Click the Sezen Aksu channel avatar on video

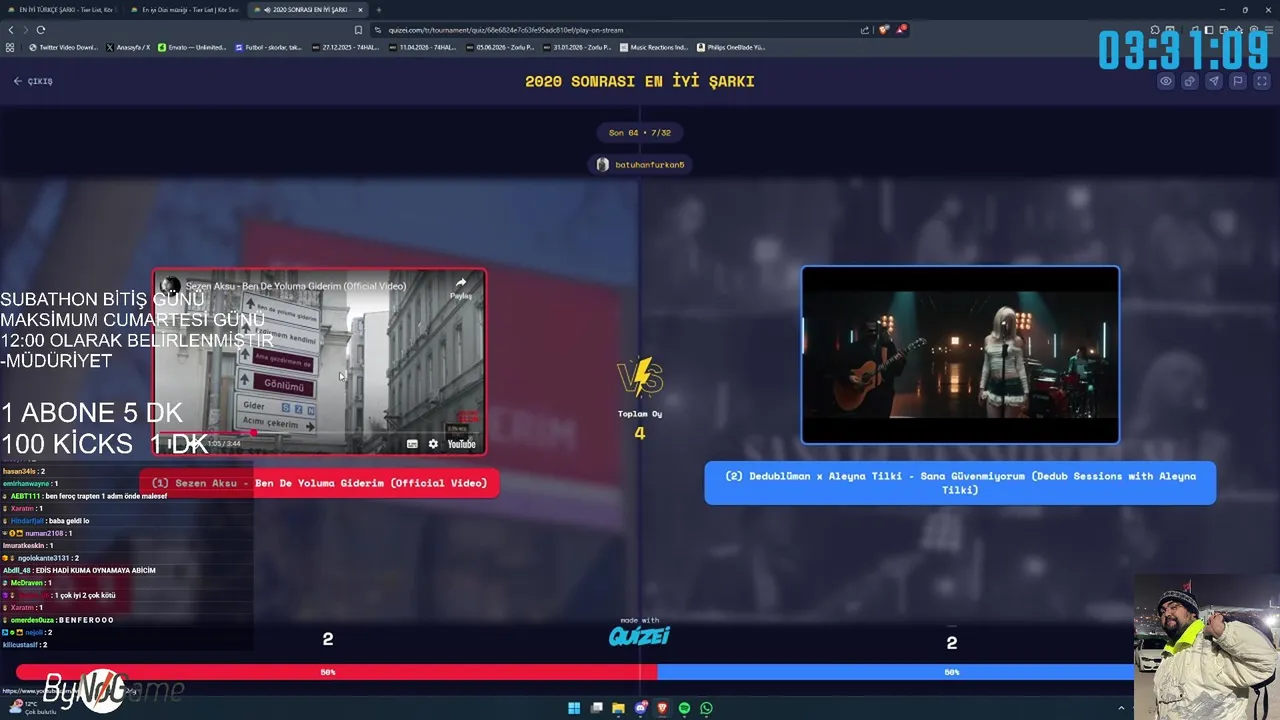coord(171,286)
